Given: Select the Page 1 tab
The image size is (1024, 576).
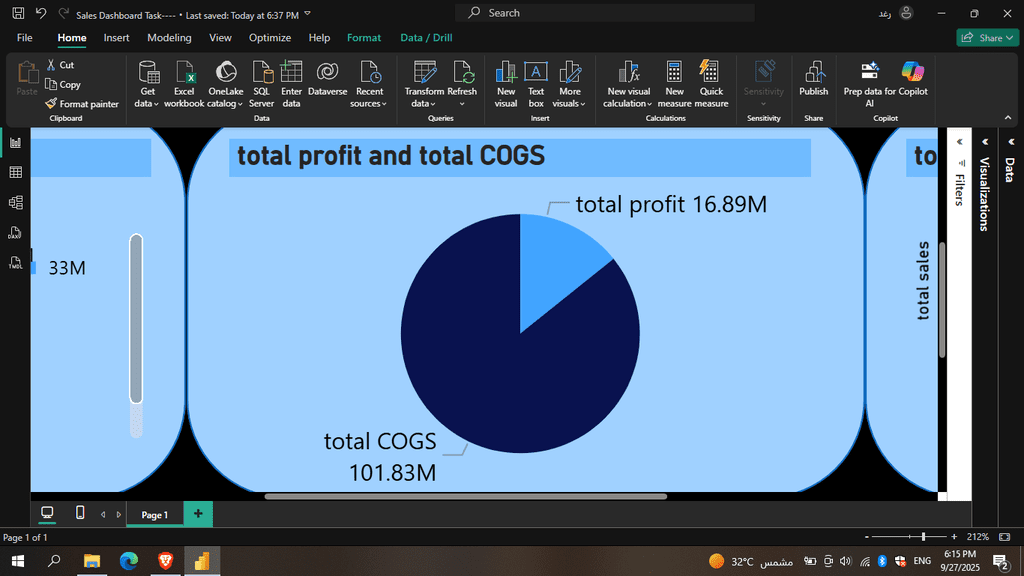Looking at the screenshot, I should click(x=155, y=515).
